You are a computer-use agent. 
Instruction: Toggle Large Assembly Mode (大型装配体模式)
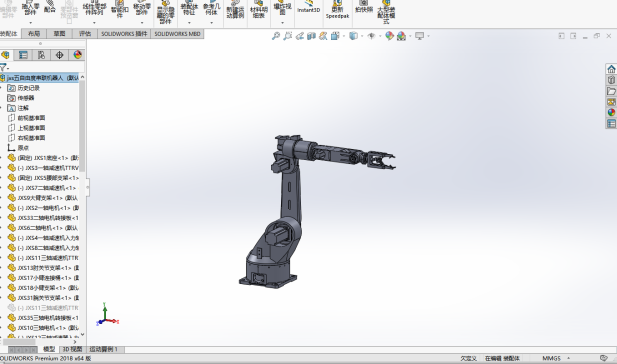point(386,13)
